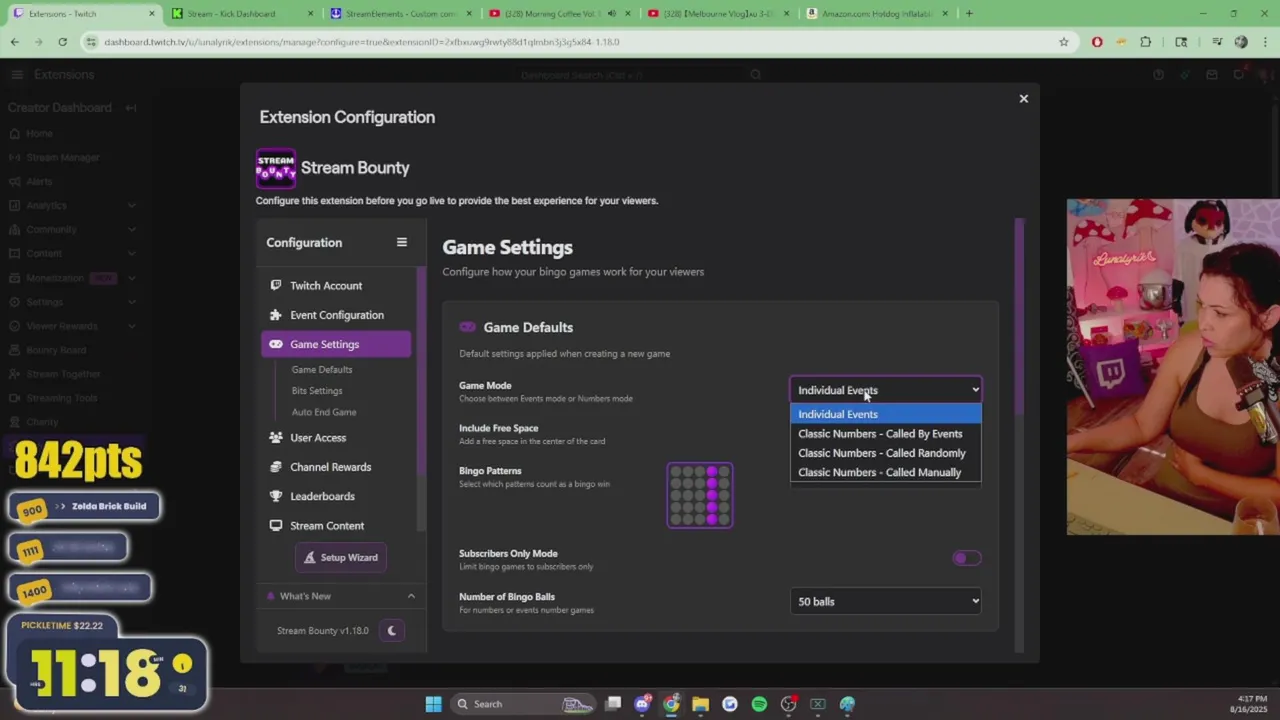Open the browser Extensions puzzle icon
The image size is (1280, 720).
click(1145, 42)
